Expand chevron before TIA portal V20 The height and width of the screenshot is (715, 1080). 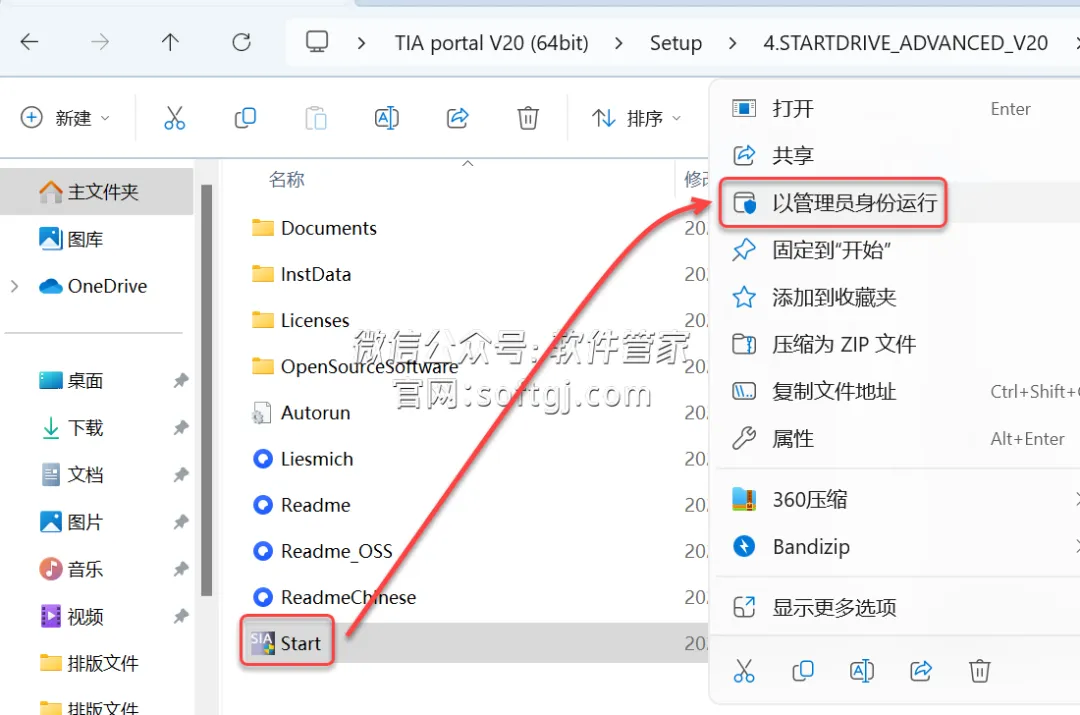tap(361, 43)
